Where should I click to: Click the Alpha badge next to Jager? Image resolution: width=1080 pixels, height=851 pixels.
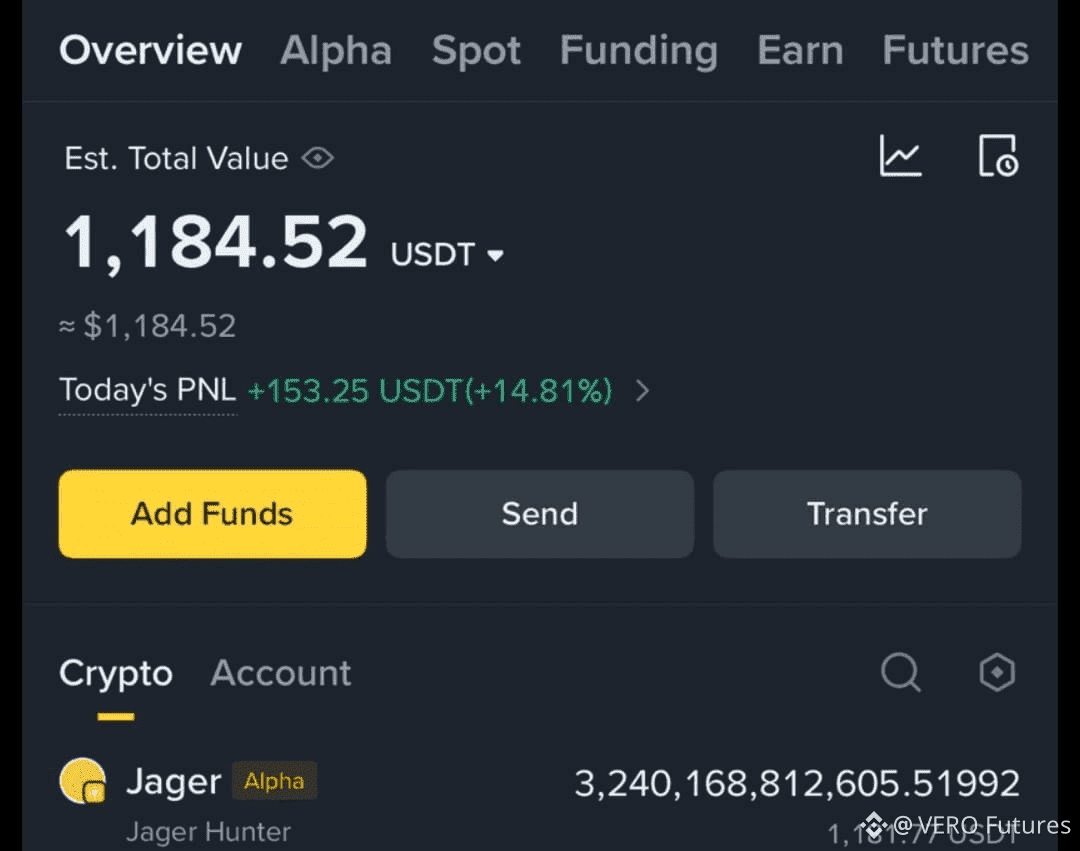[x=274, y=781]
